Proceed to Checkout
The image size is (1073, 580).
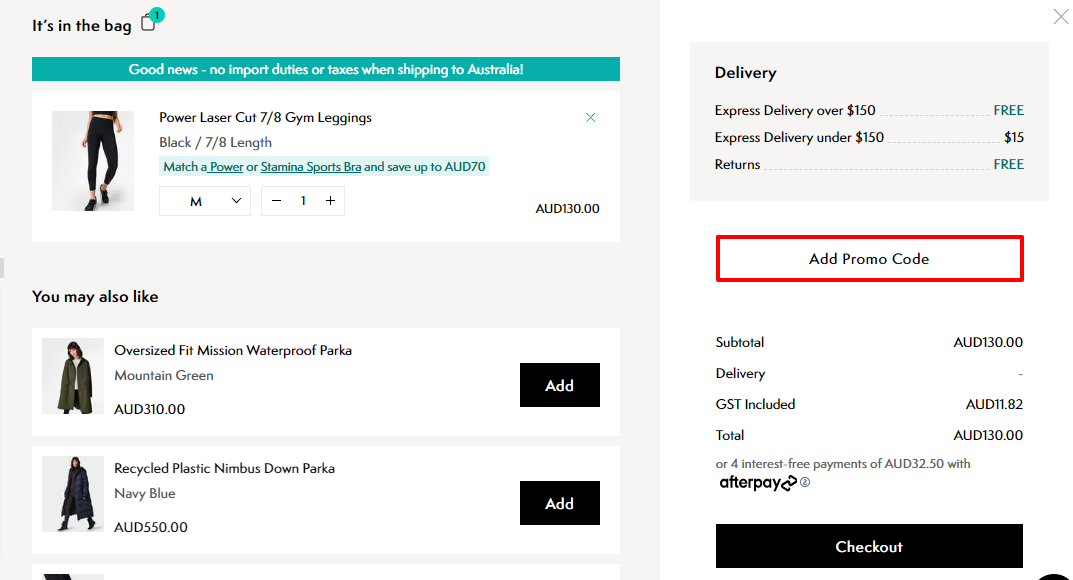tap(869, 546)
